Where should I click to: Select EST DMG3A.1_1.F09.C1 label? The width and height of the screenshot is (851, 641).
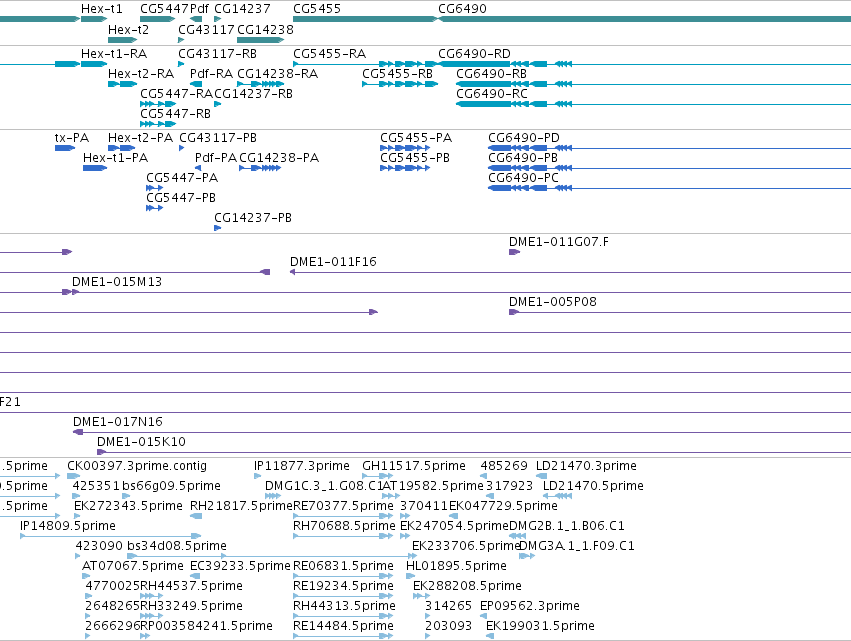(x=576, y=545)
